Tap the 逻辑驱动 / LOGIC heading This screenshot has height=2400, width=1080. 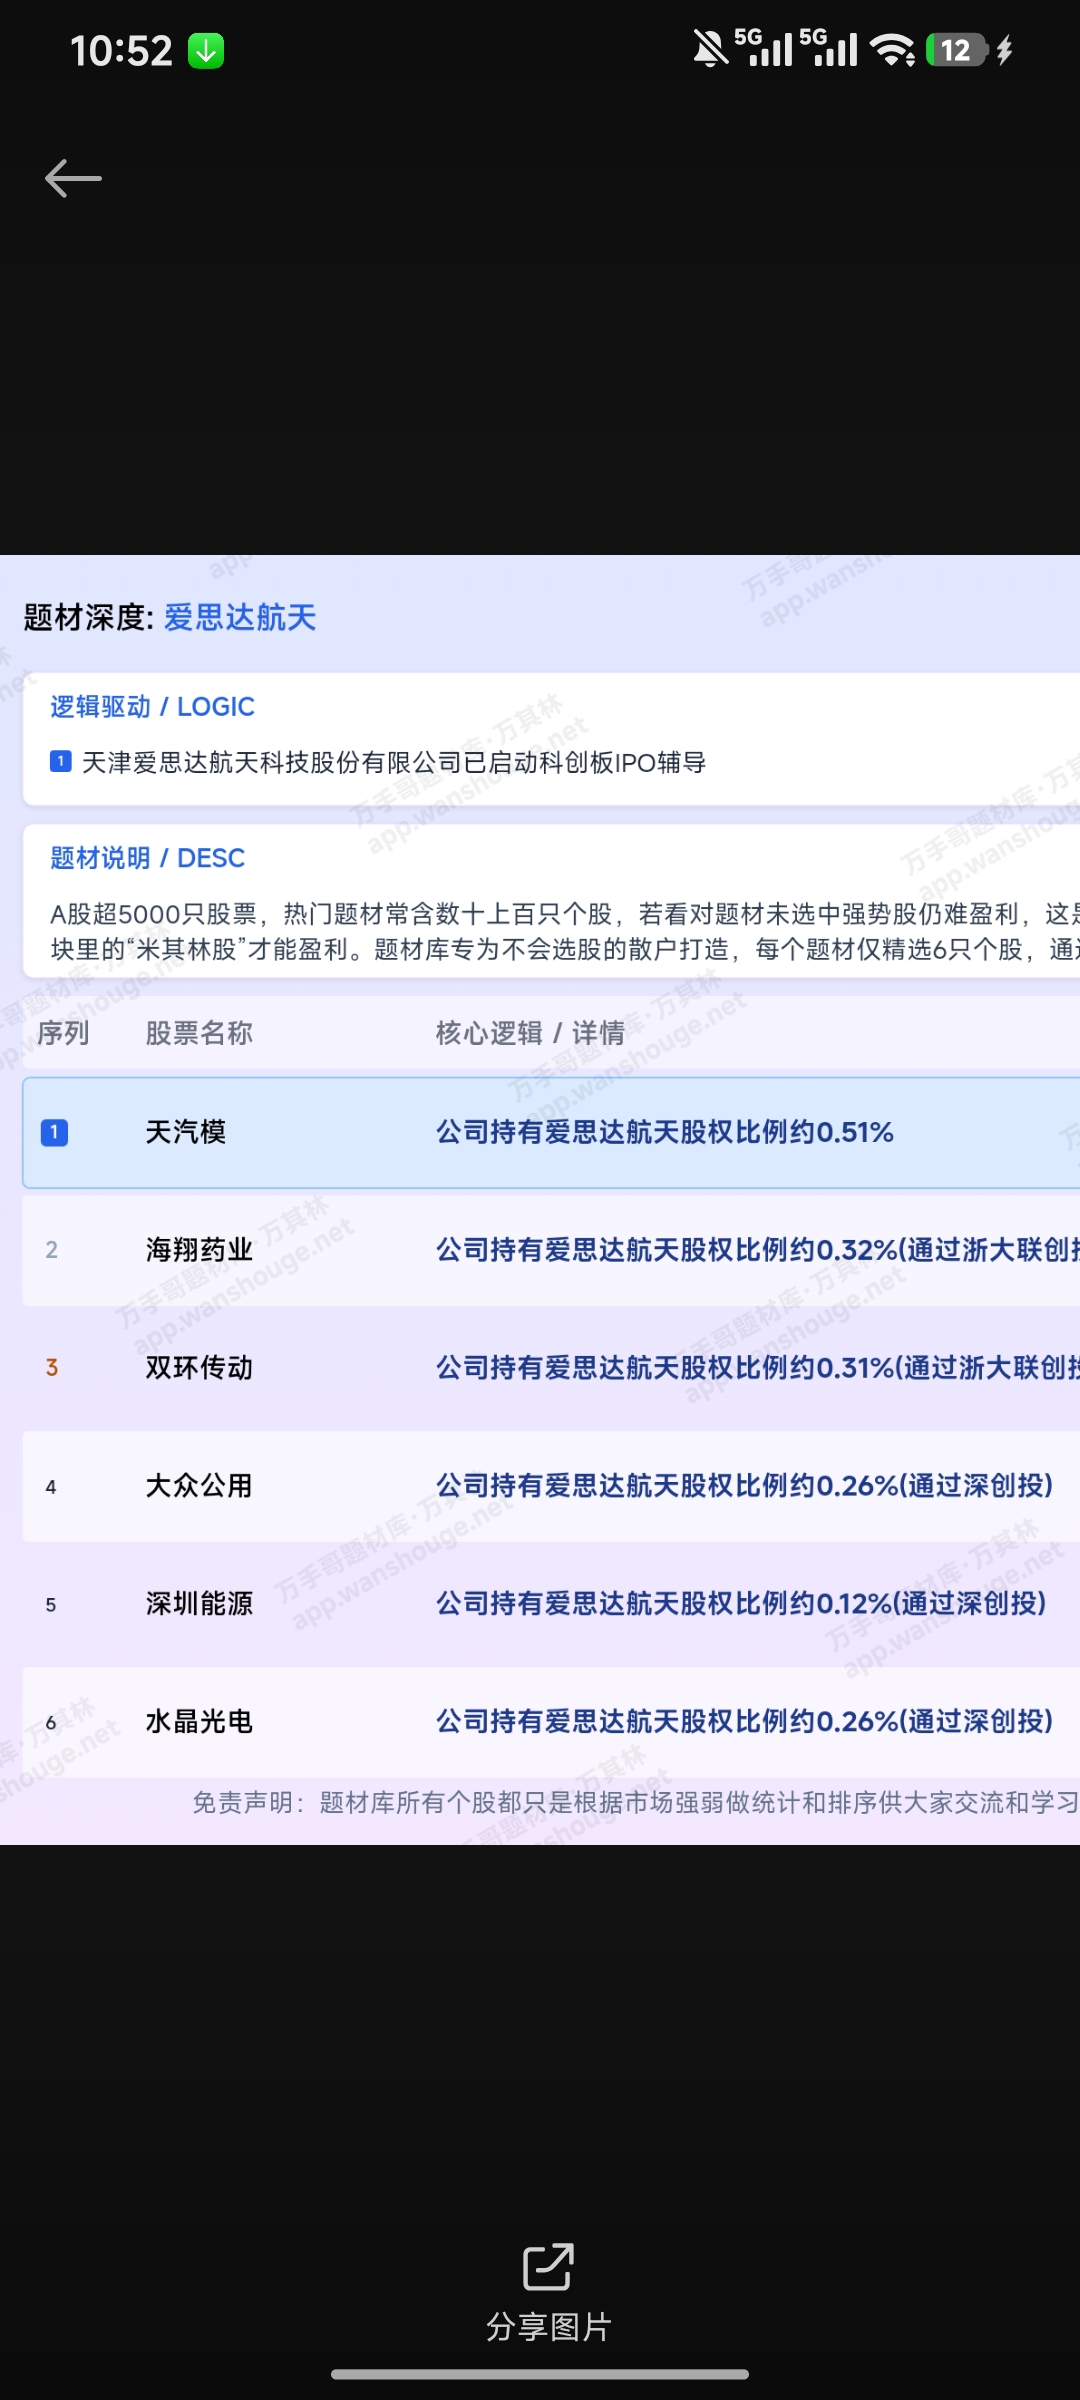tap(152, 707)
